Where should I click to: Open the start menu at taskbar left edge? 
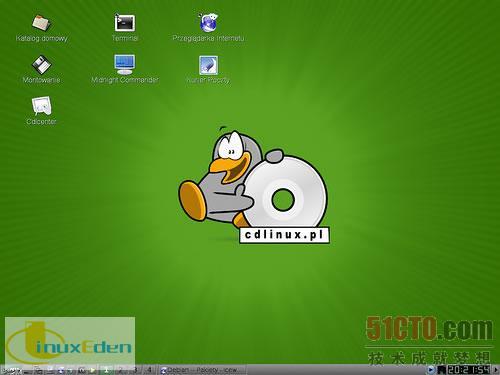coord(11,370)
